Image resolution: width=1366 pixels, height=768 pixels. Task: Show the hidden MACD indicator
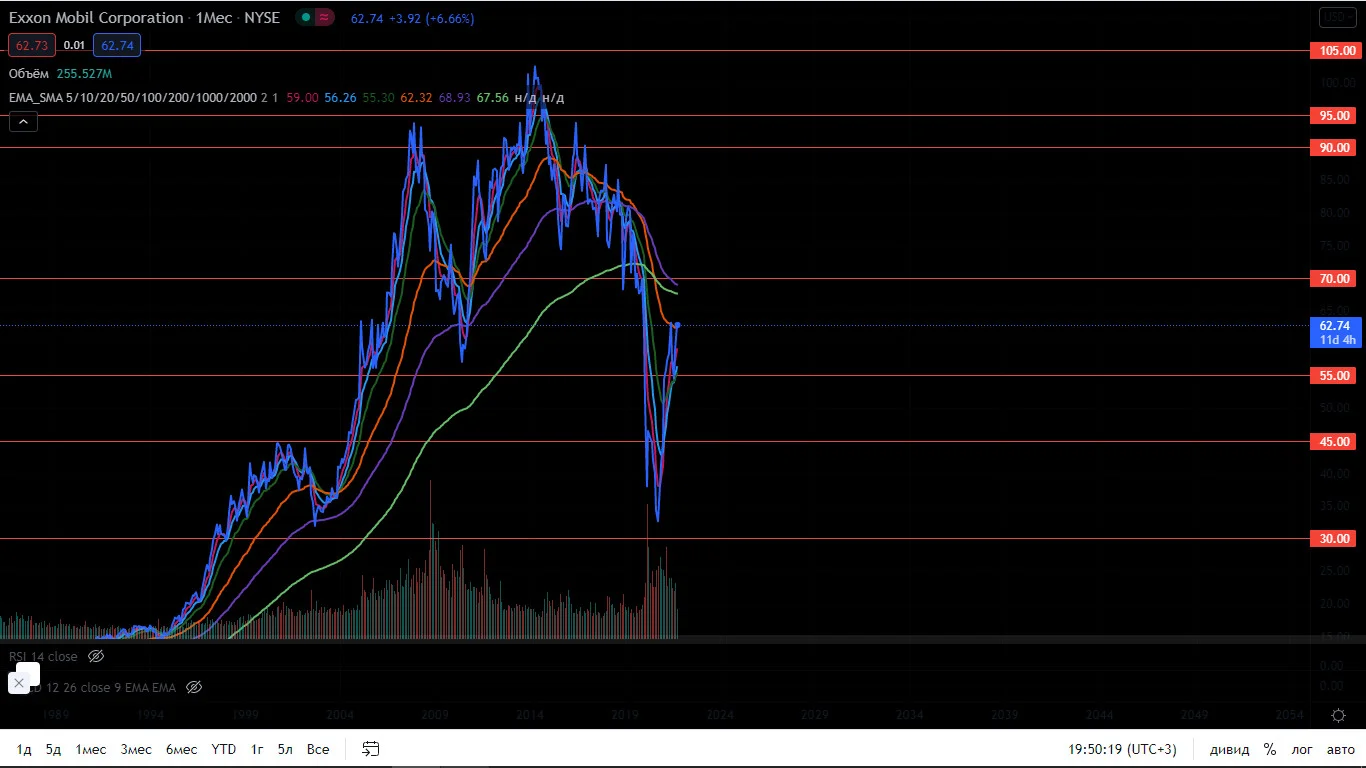195,687
